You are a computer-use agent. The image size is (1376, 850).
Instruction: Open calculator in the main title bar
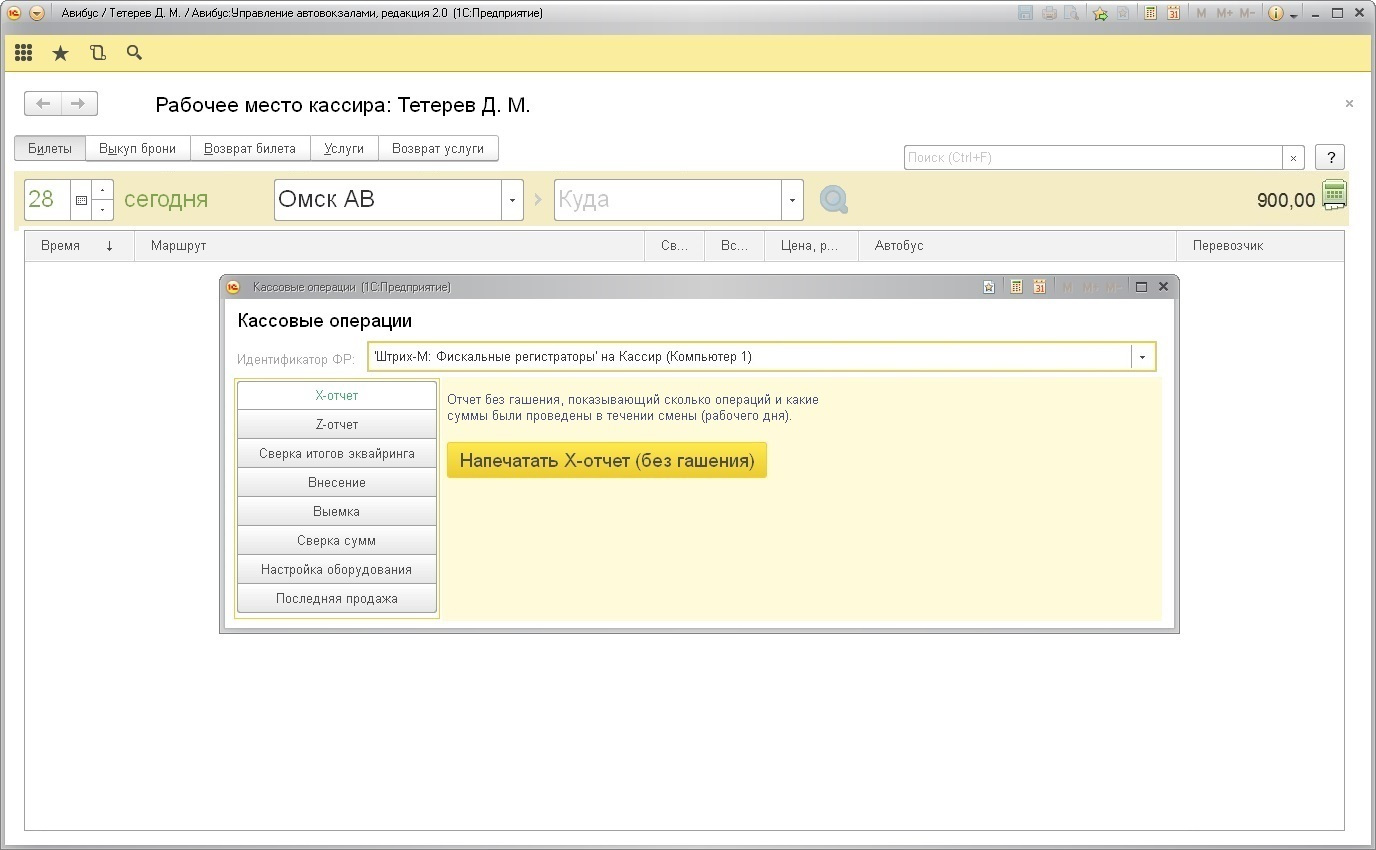(x=1151, y=13)
